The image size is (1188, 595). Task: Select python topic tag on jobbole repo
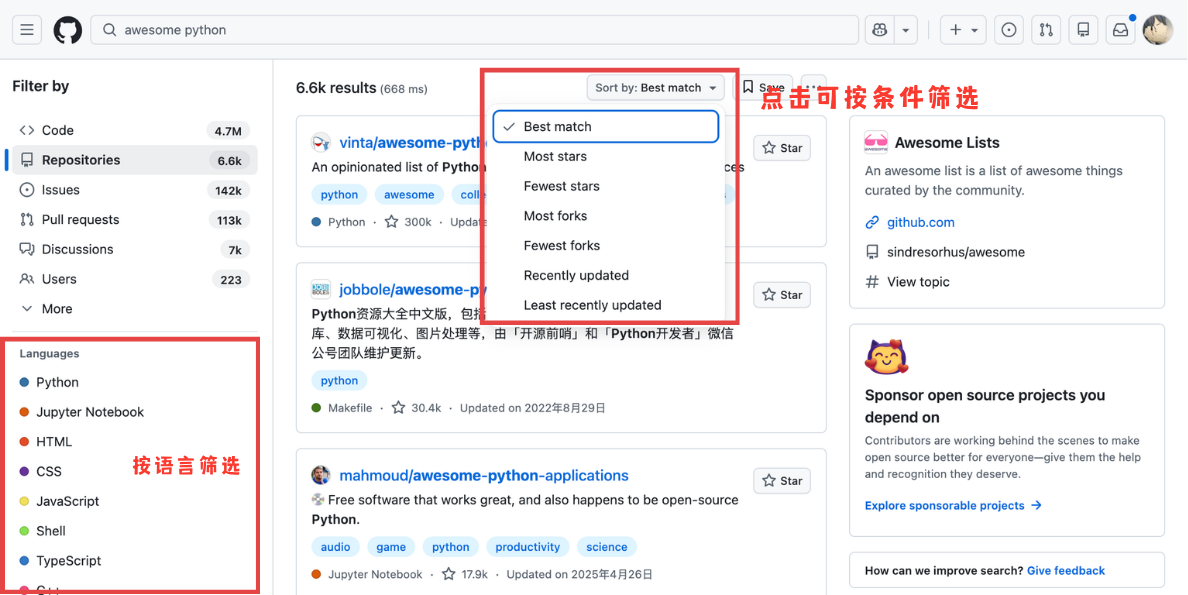(339, 380)
